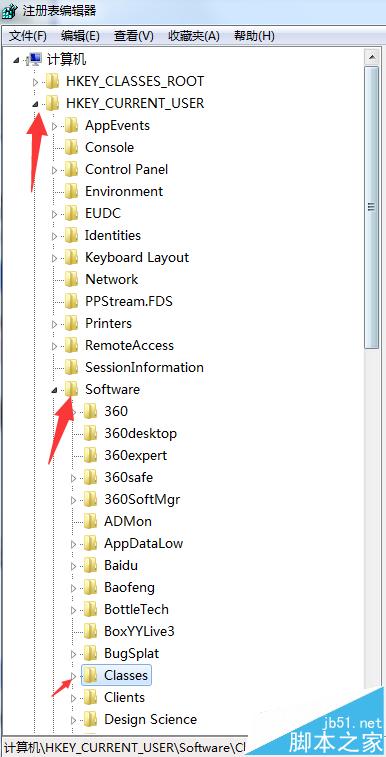The height and width of the screenshot is (757, 386).
Task: Select the ADMon folder icon
Action: pos(90,521)
